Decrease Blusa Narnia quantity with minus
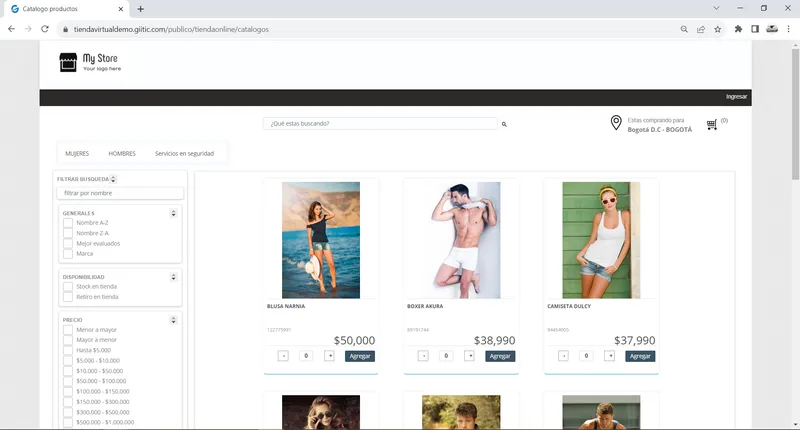The width and height of the screenshot is (800, 430). (283, 356)
